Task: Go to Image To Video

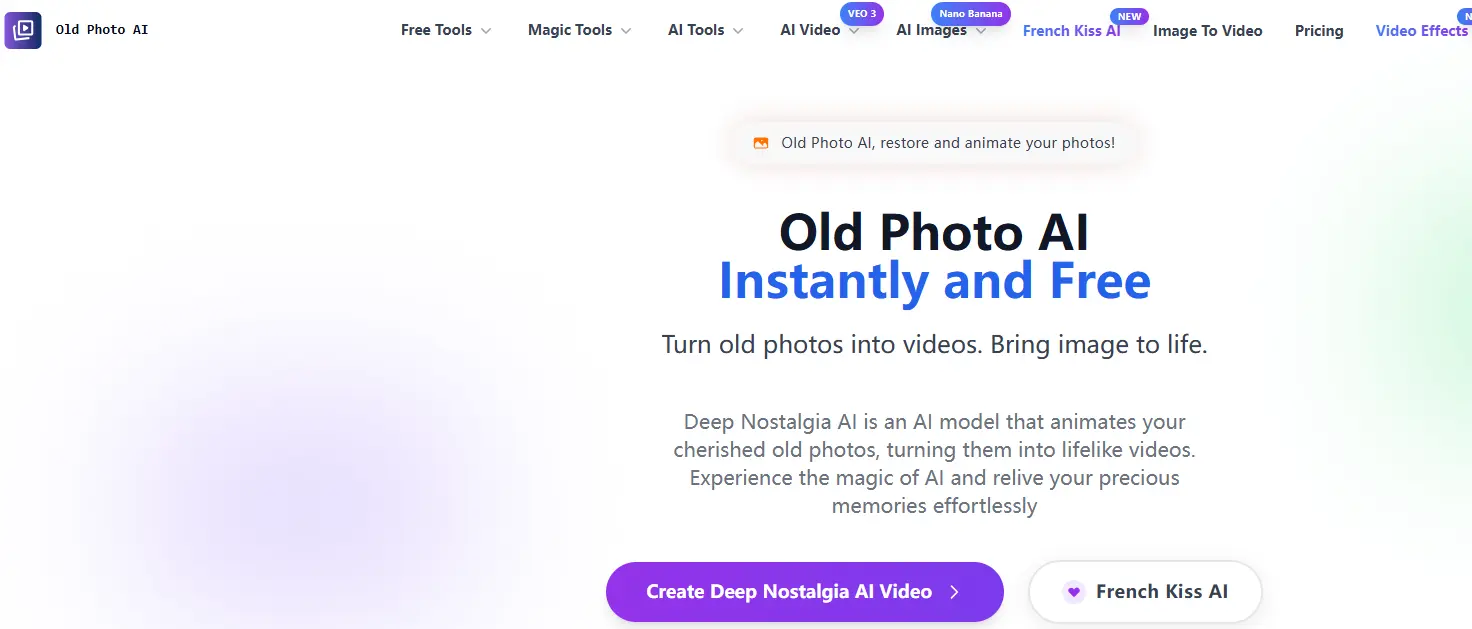Action: pos(1207,31)
